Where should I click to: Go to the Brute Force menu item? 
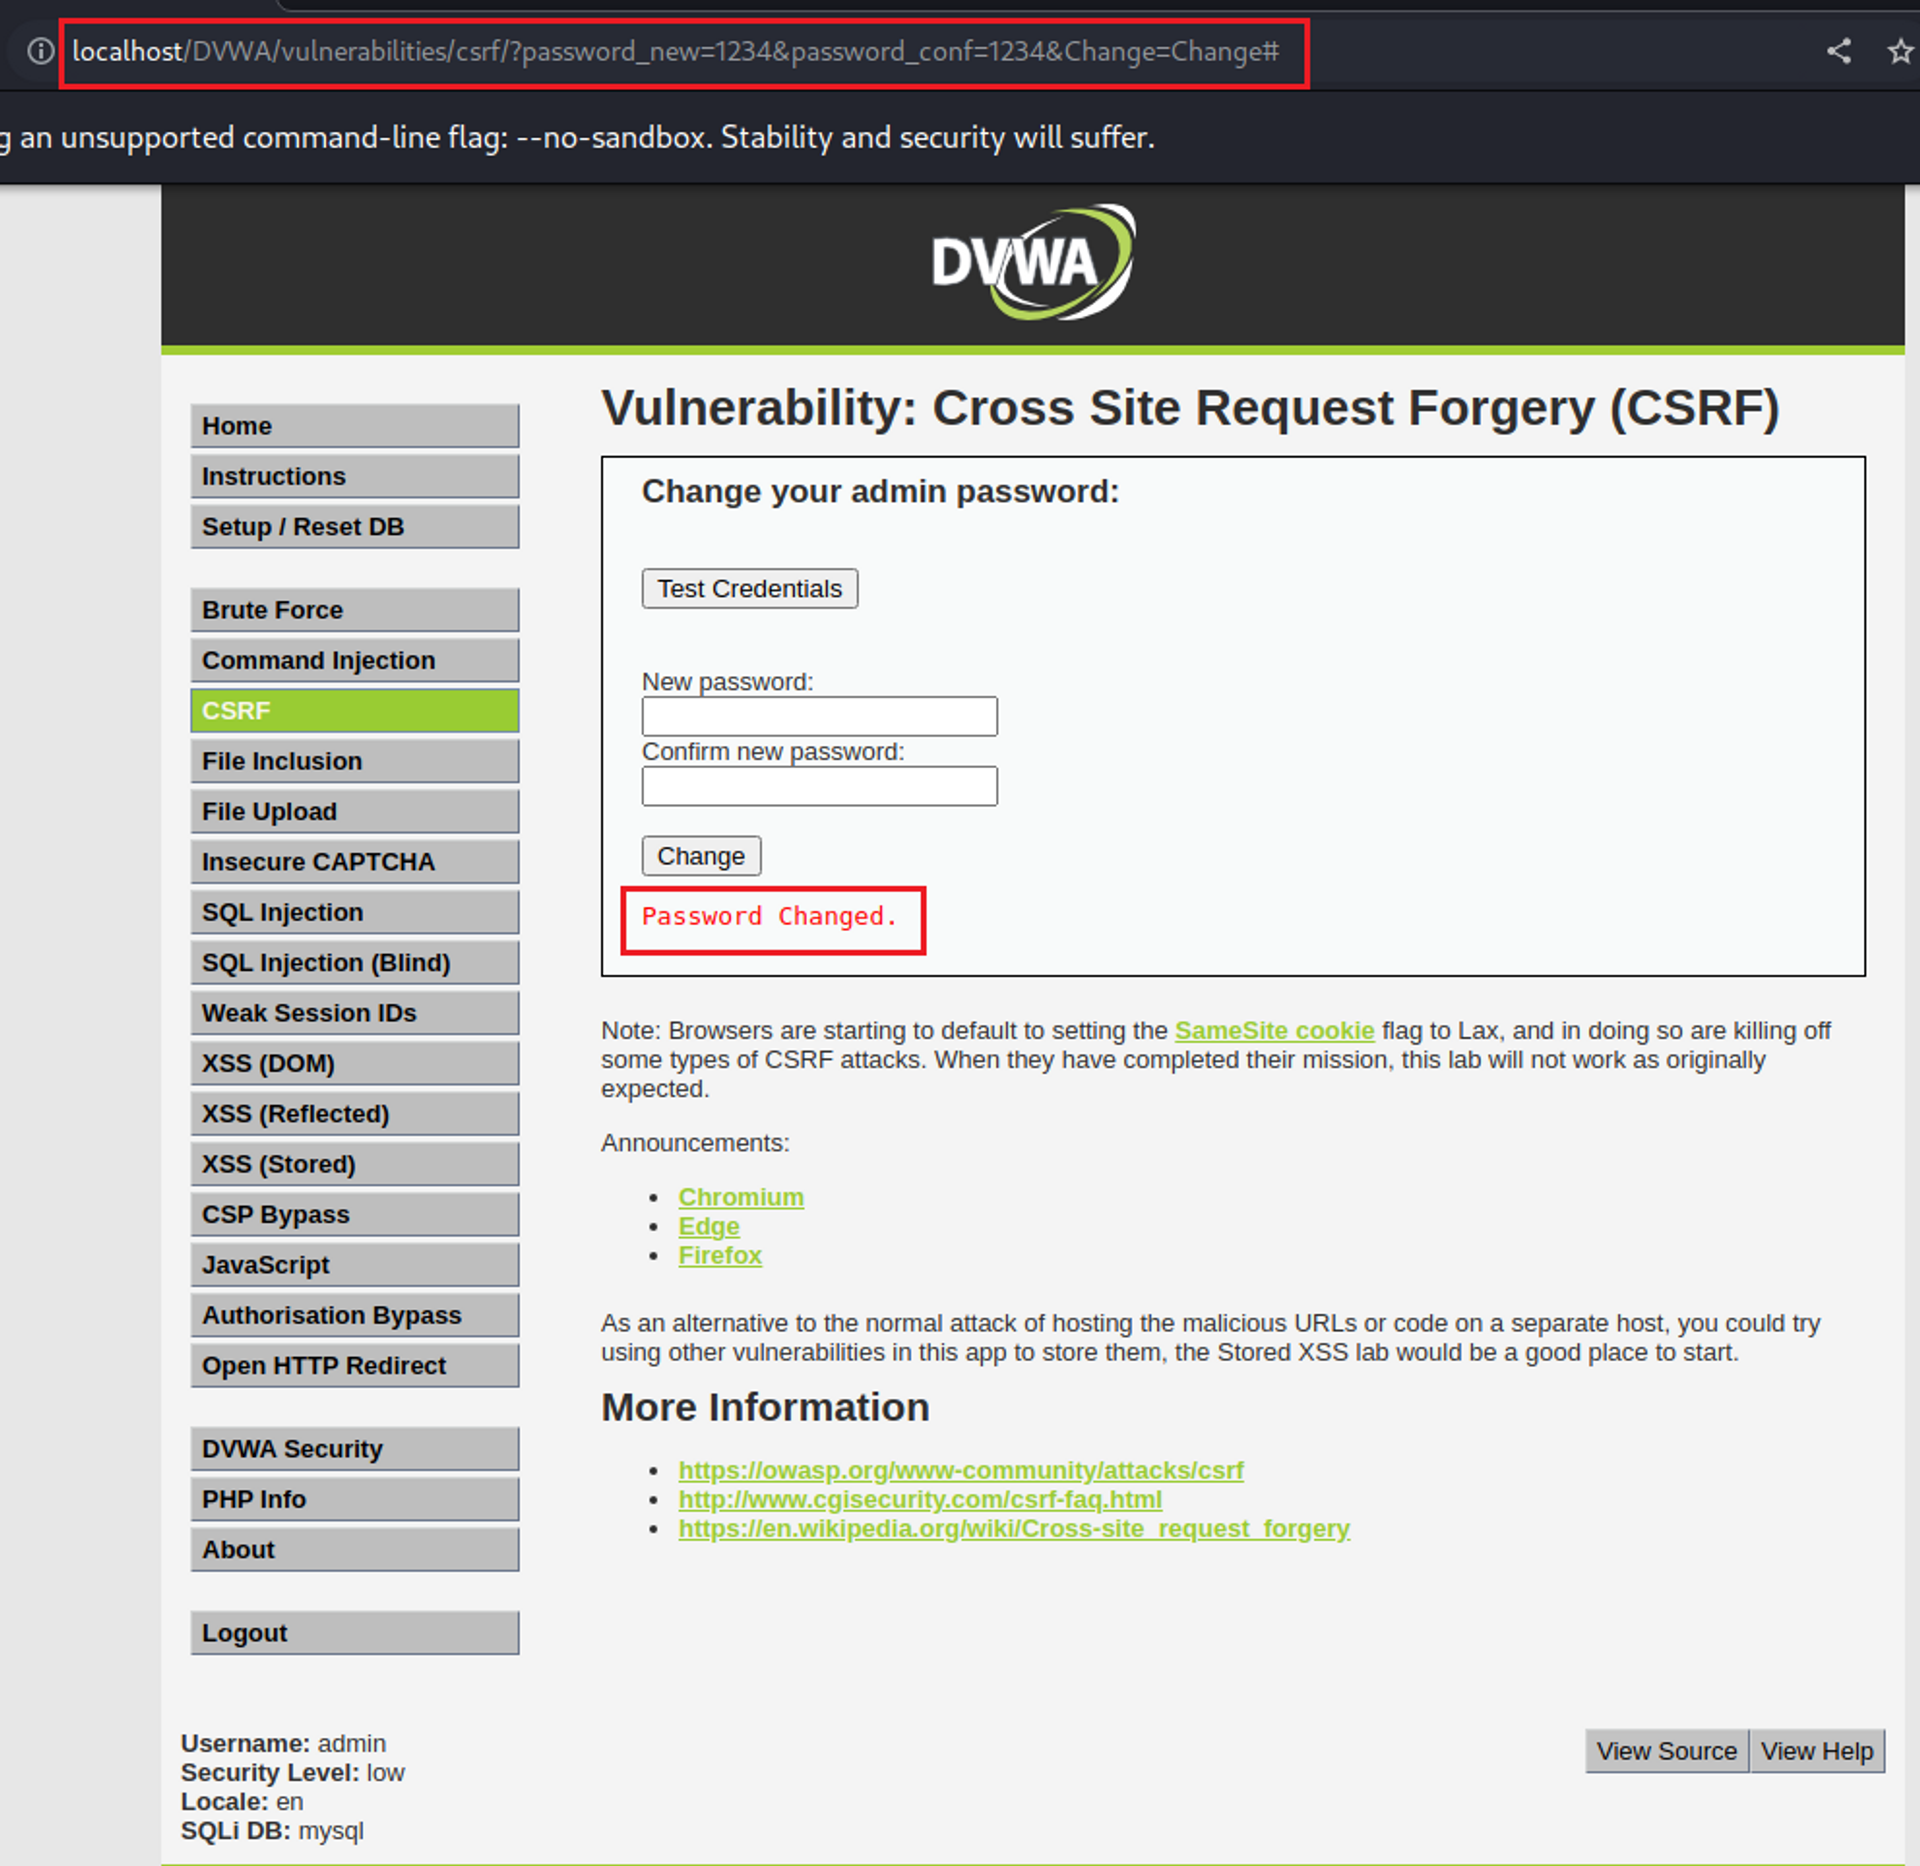pyautogui.click(x=354, y=610)
